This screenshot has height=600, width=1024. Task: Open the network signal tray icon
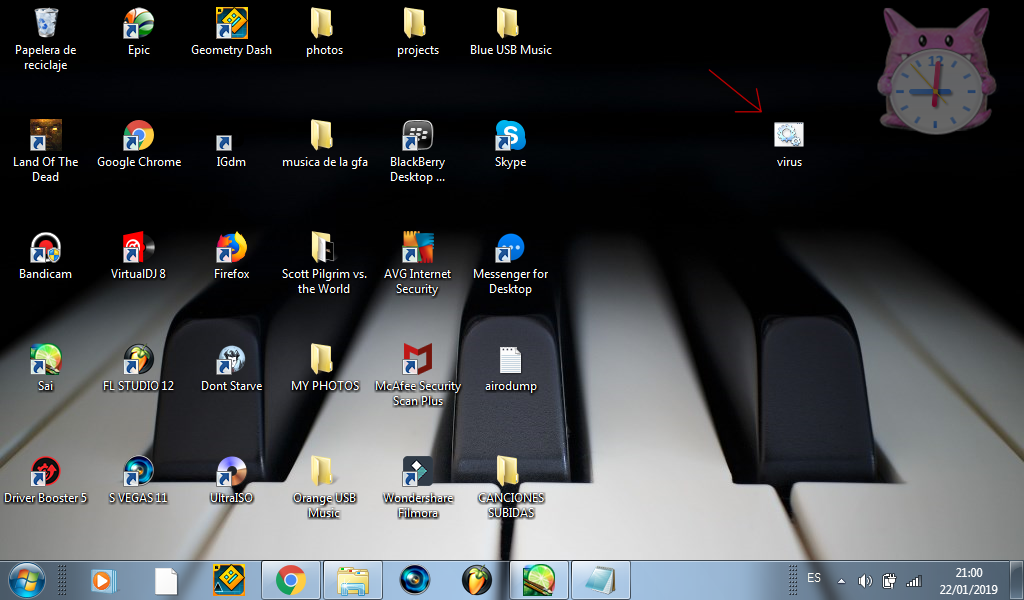pos(914,580)
